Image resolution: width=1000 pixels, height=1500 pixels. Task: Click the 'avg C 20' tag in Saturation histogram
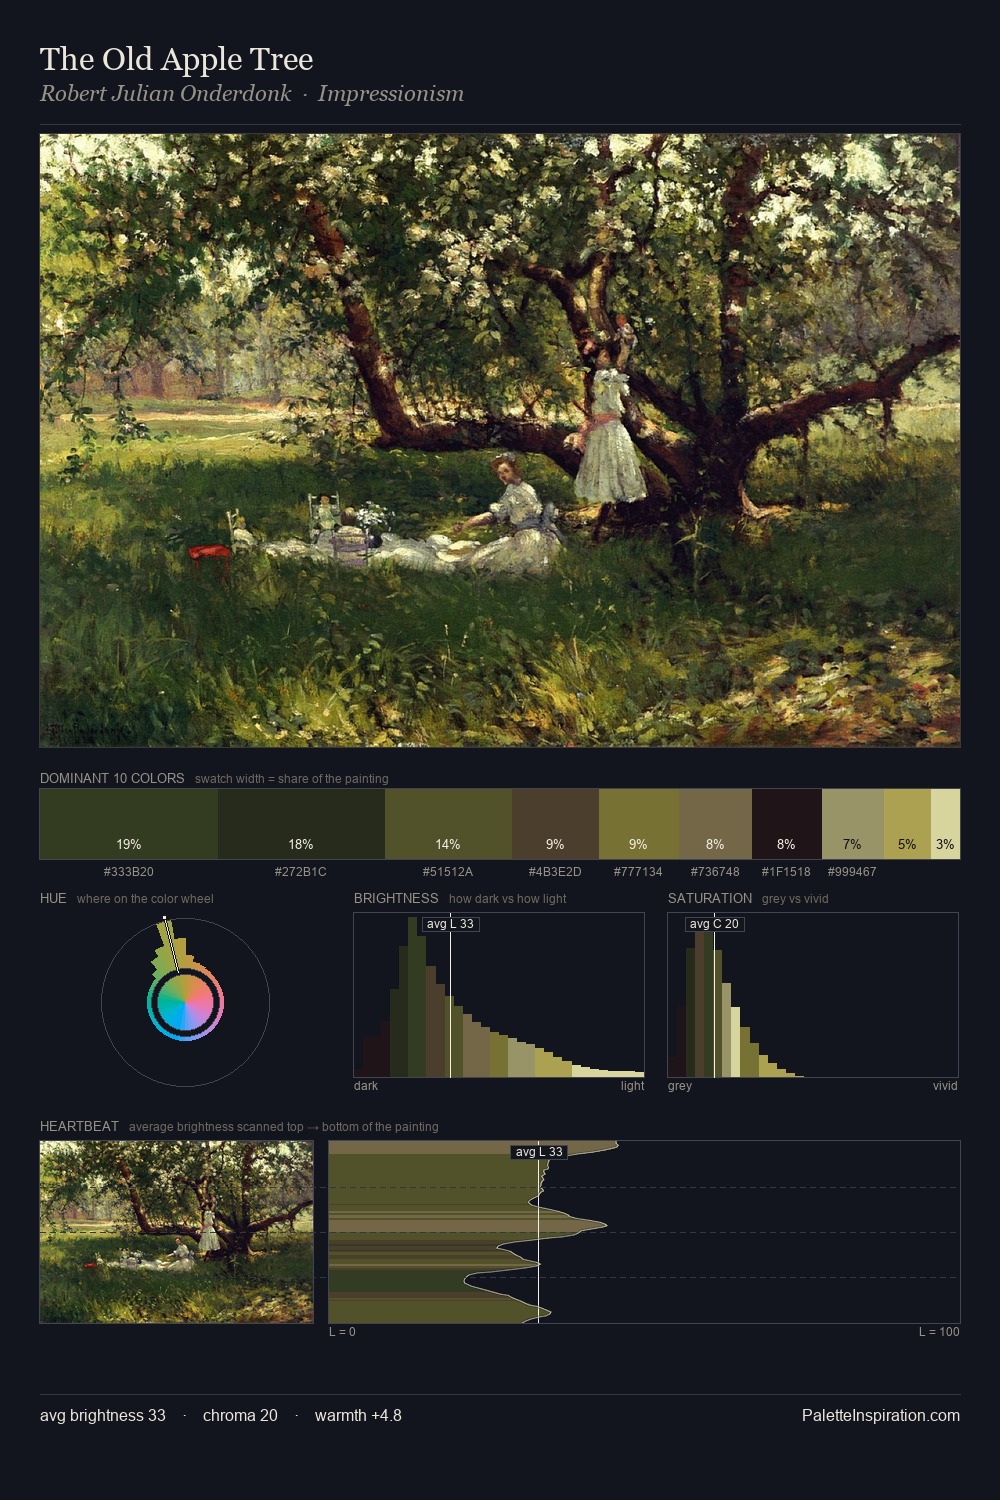pos(714,924)
